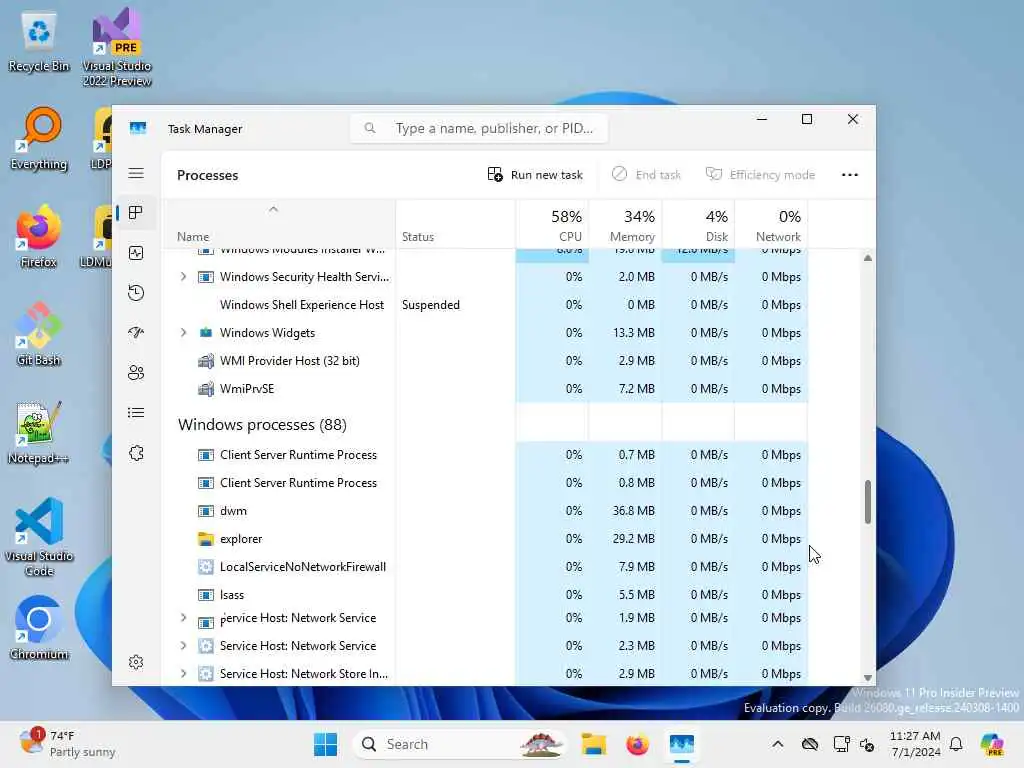Select the Client Server Runtime Process at 0.8 MB
The image size is (1024, 768).
coord(485,483)
